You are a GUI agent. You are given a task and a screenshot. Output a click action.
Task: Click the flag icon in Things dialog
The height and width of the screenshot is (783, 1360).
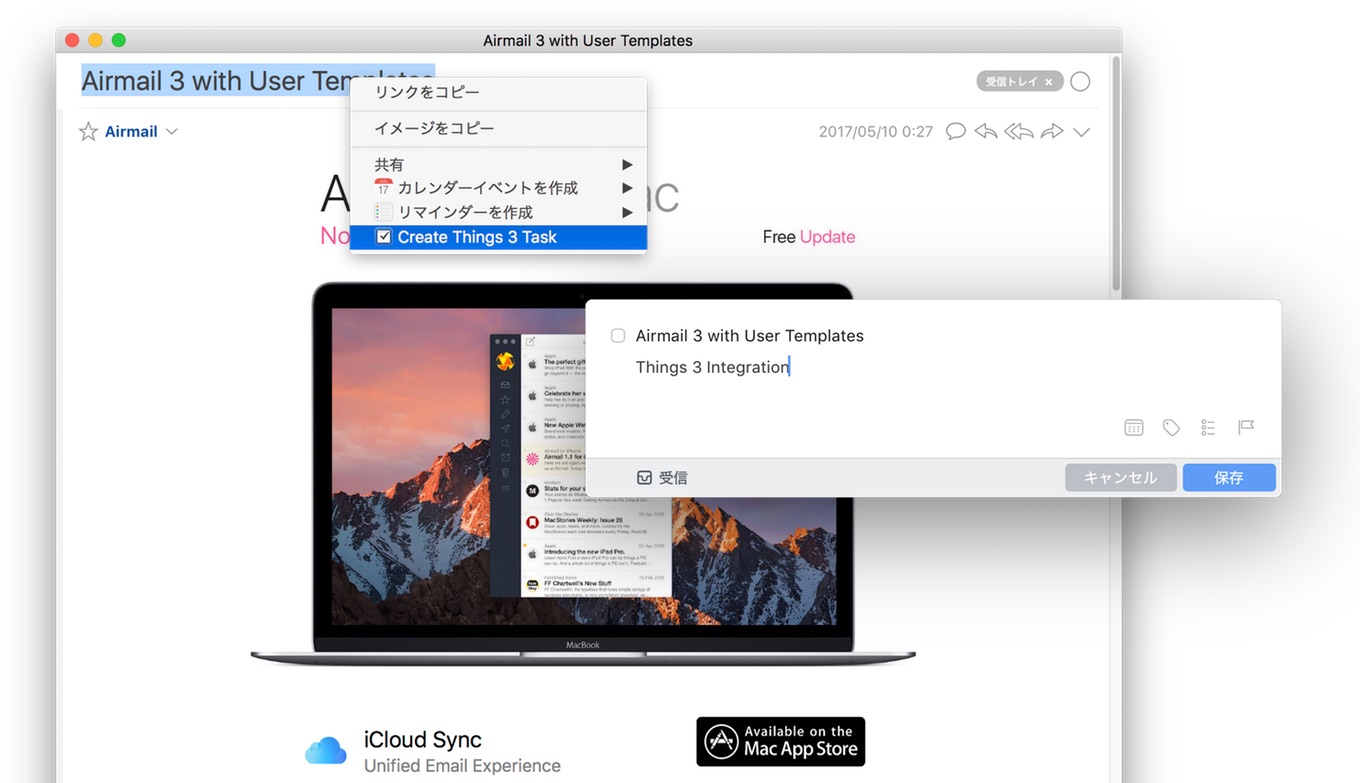1245,427
